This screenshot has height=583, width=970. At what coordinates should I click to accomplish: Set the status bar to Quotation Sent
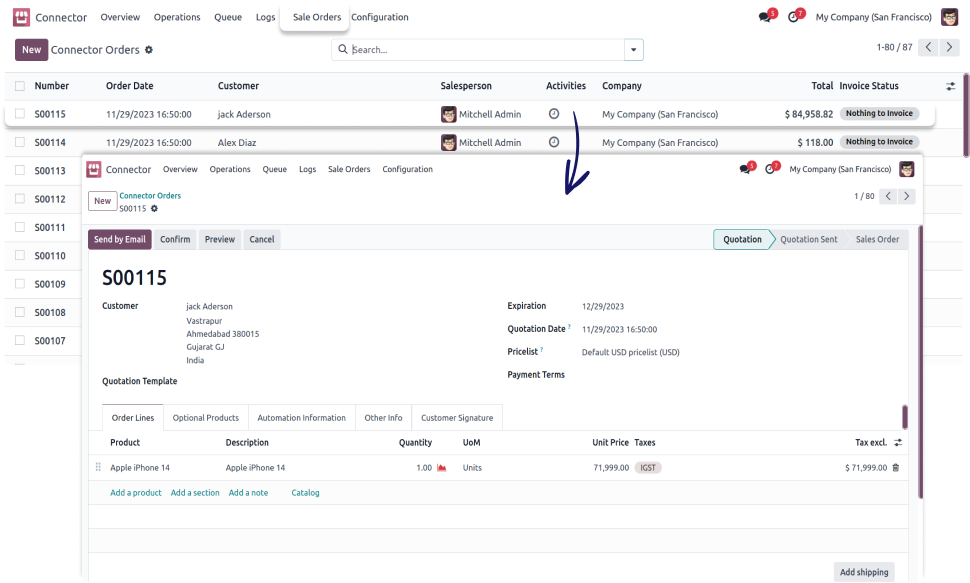[809, 240]
